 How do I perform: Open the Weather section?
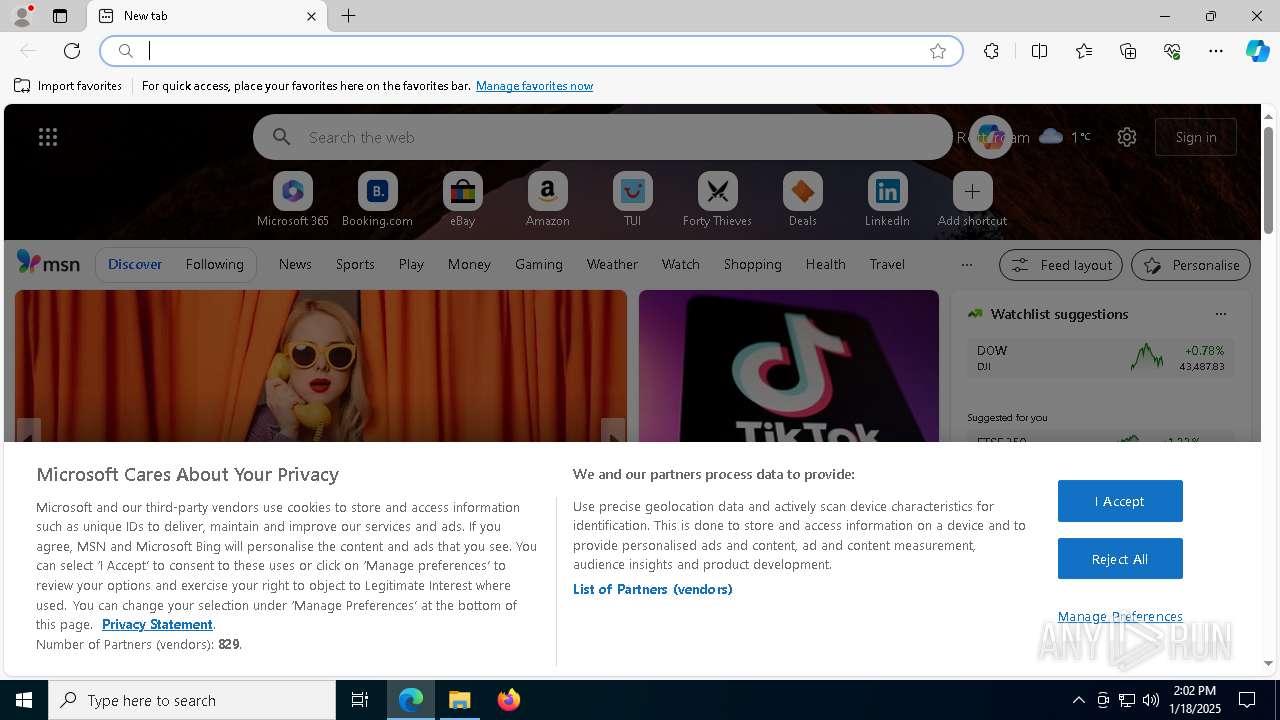point(612,264)
